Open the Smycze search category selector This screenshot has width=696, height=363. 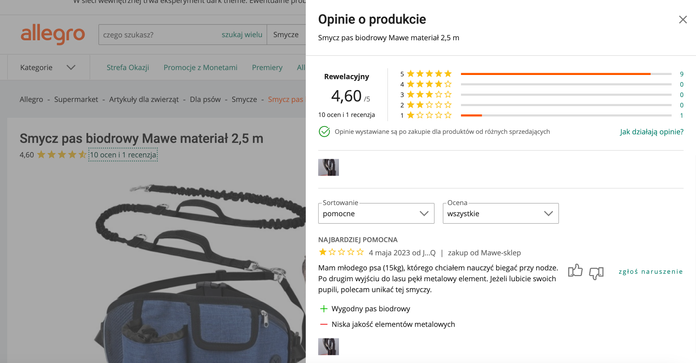click(x=286, y=35)
